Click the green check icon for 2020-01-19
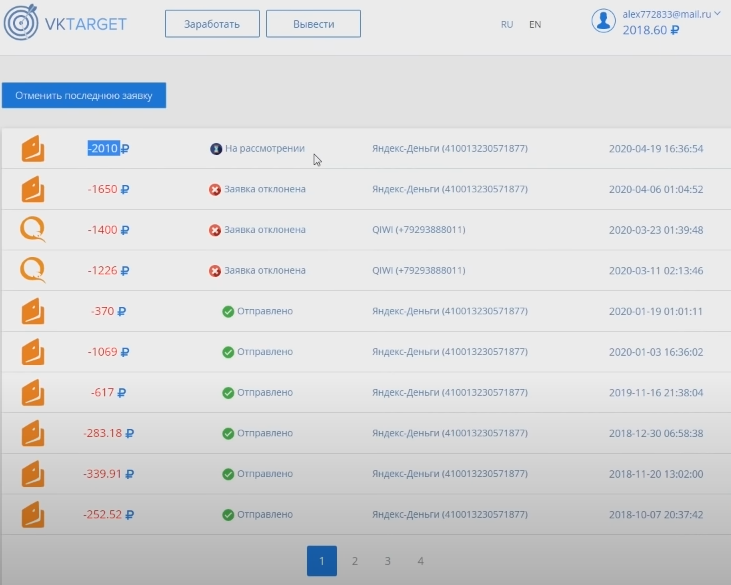This screenshot has width=731, height=585. pos(228,311)
